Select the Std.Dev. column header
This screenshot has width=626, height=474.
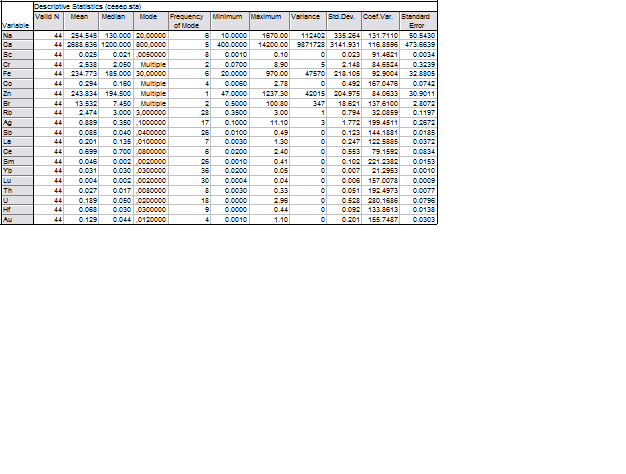tap(344, 21)
